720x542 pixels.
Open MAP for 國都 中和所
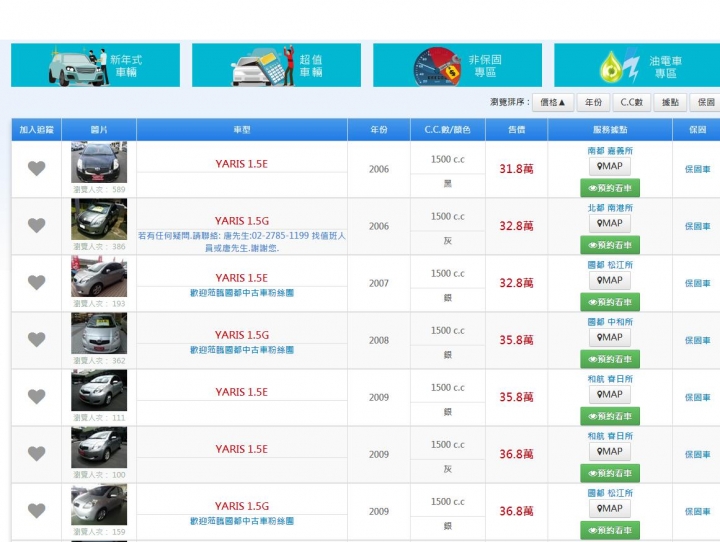tap(610, 337)
